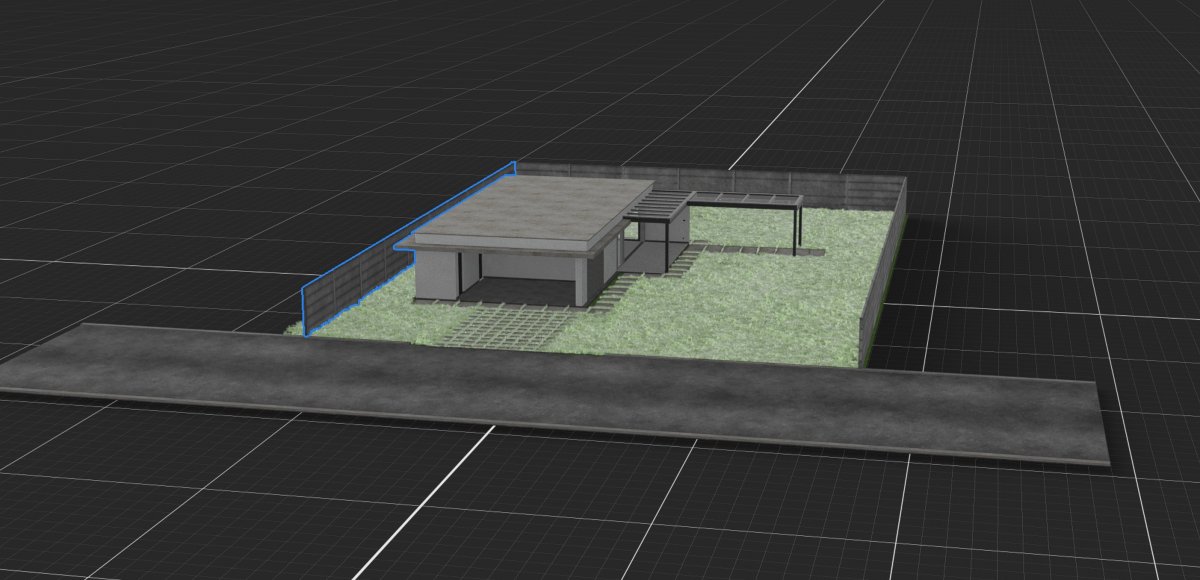Select the house's front left wall
The height and width of the screenshot is (580, 1200).
coord(434,275)
